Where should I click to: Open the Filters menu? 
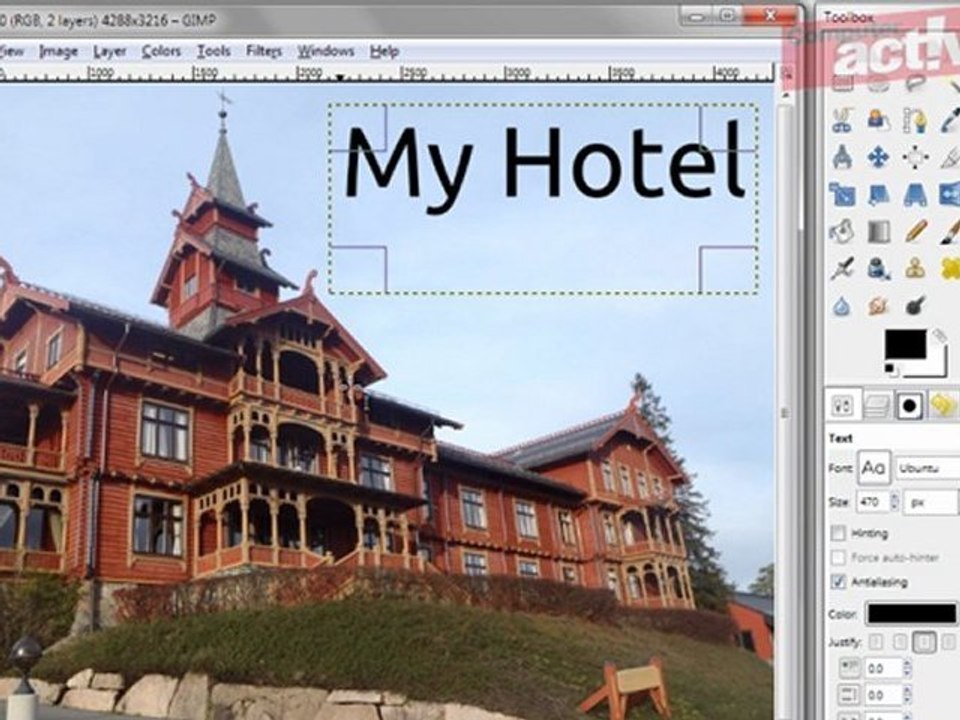coord(264,51)
